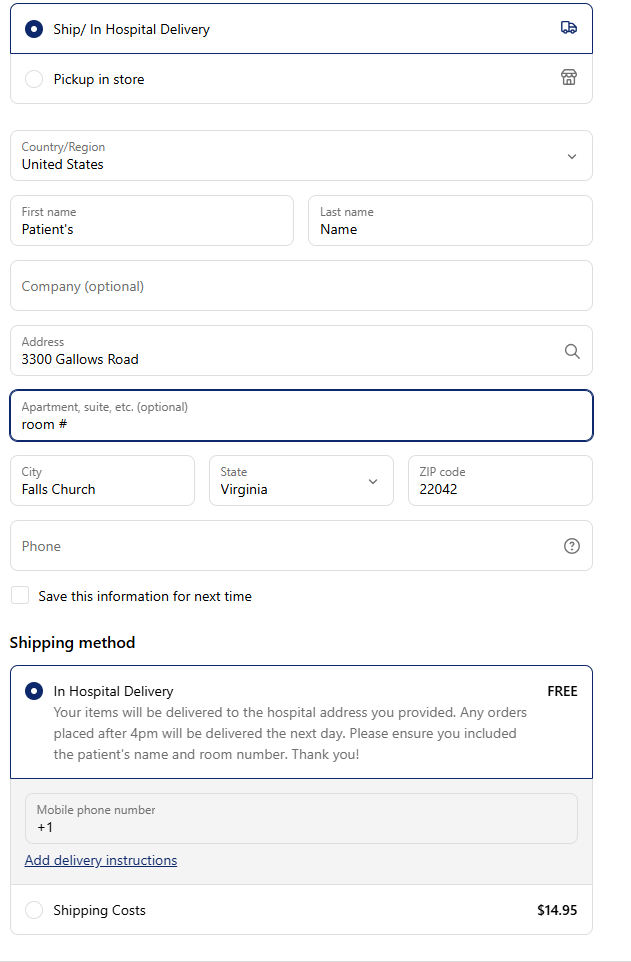Image resolution: width=631 pixels, height=962 pixels.
Task: Select Ship/In Hospital Delivery option
Action: (x=34, y=29)
